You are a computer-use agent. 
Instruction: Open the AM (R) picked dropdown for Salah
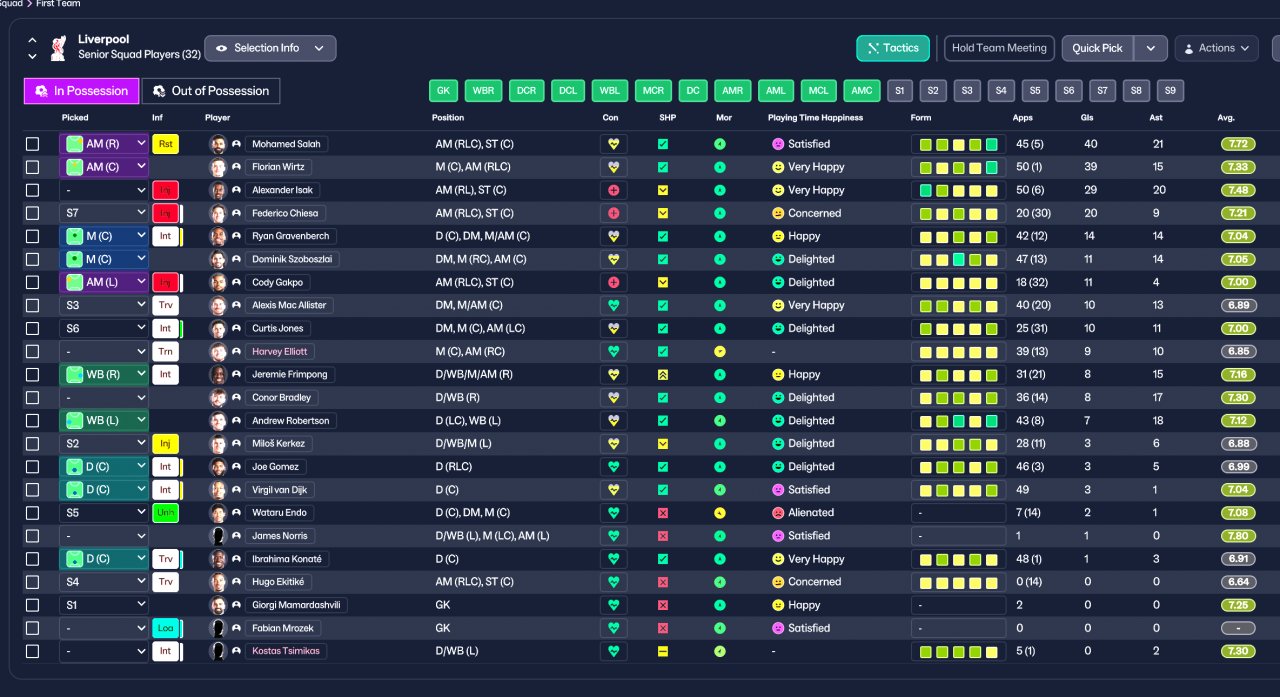pos(104,144)
